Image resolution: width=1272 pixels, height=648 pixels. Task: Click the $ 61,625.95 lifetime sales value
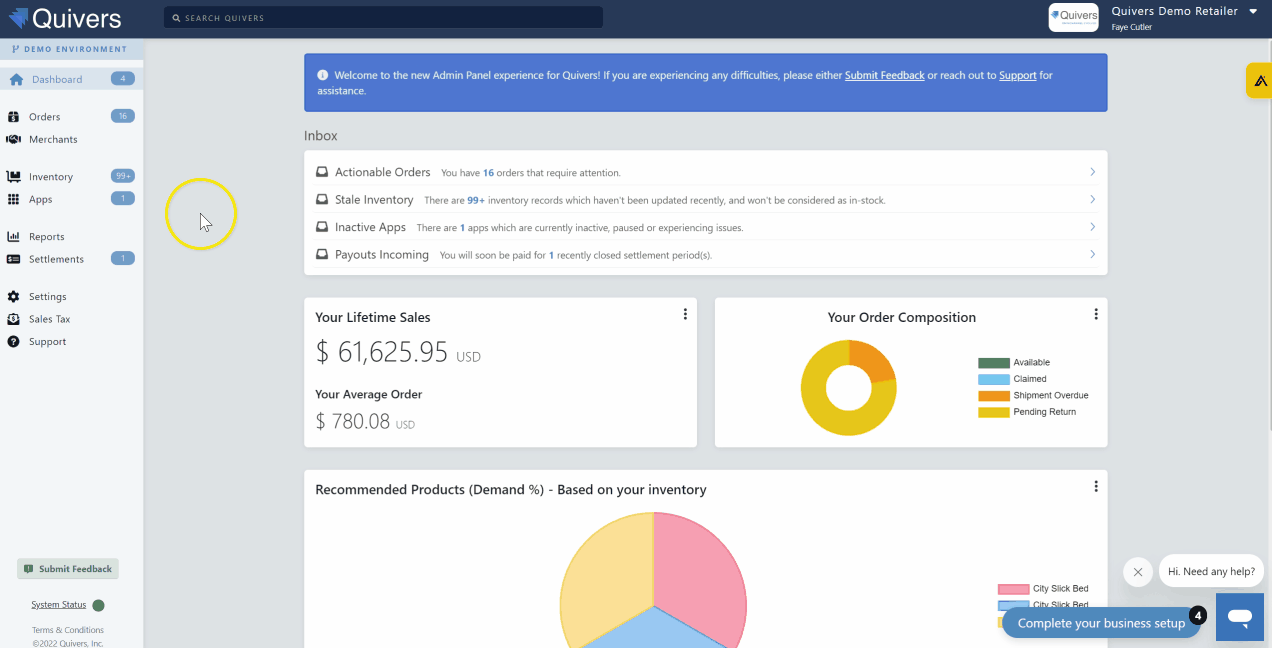382,352
